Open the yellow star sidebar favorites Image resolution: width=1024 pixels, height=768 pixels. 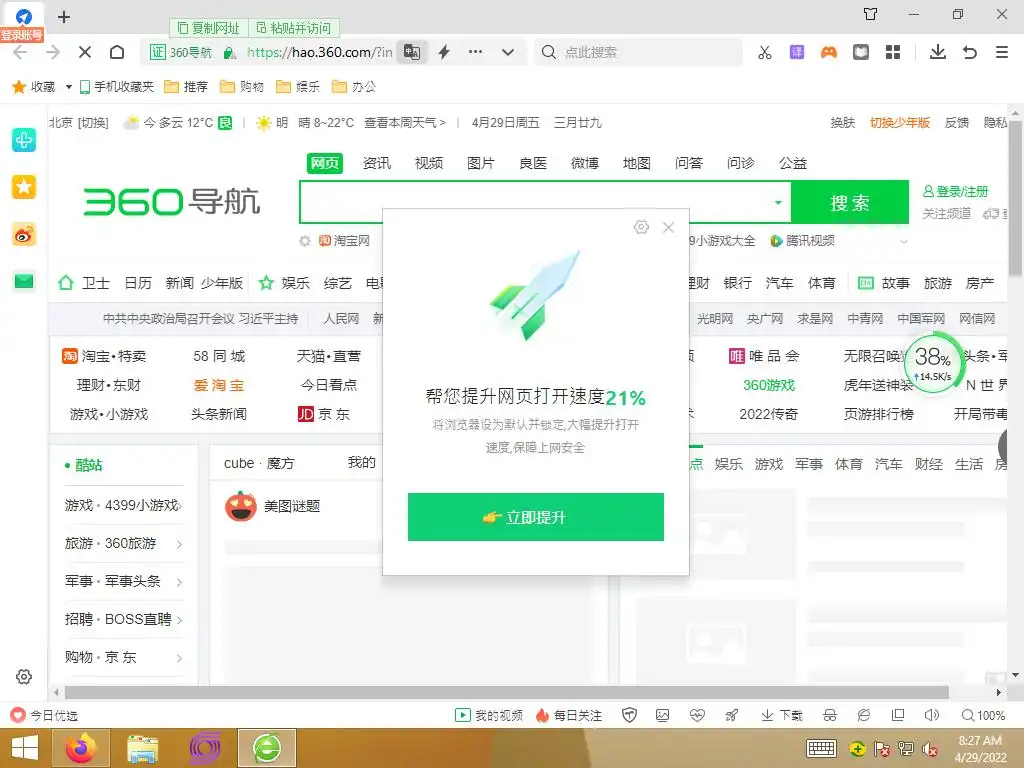click(24, 187)
